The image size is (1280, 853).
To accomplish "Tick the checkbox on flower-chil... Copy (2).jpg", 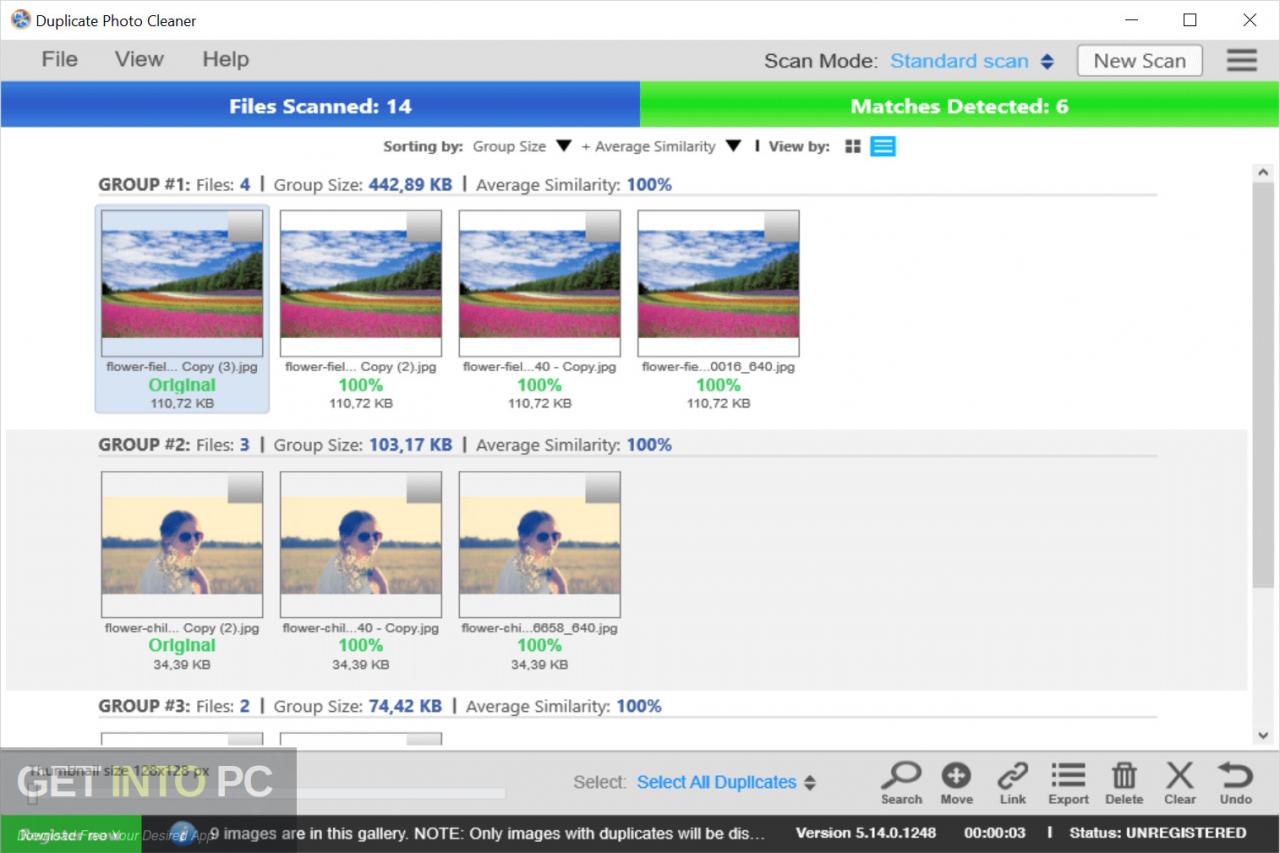I will (246, 487).
